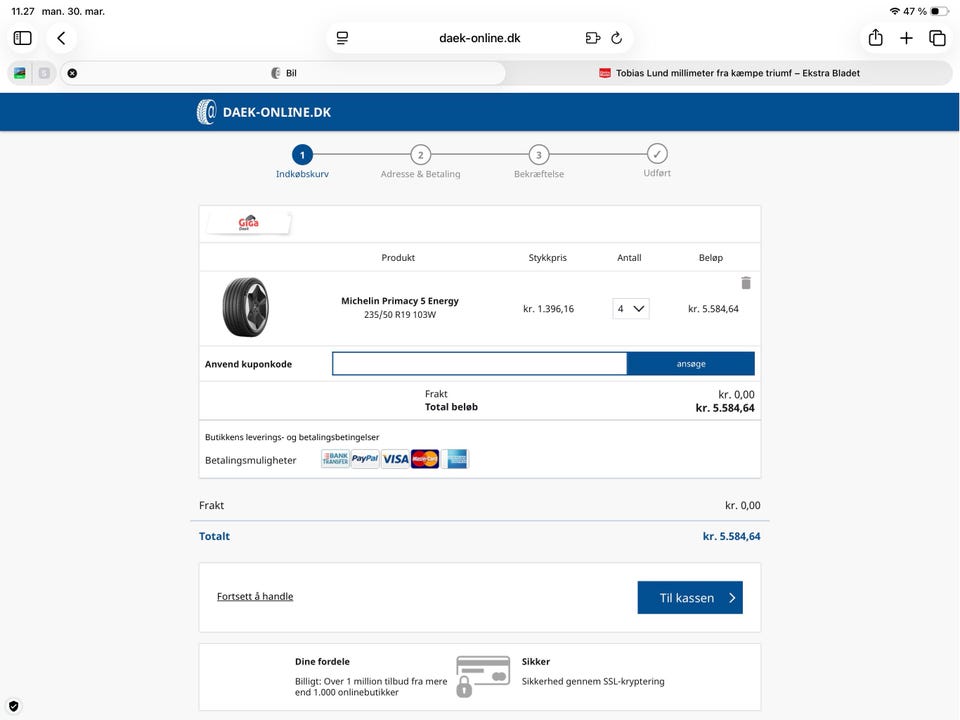The height and width of the screenshot is (720, 960).
Task: Tap the privacy shield icon
Action: 13,706
